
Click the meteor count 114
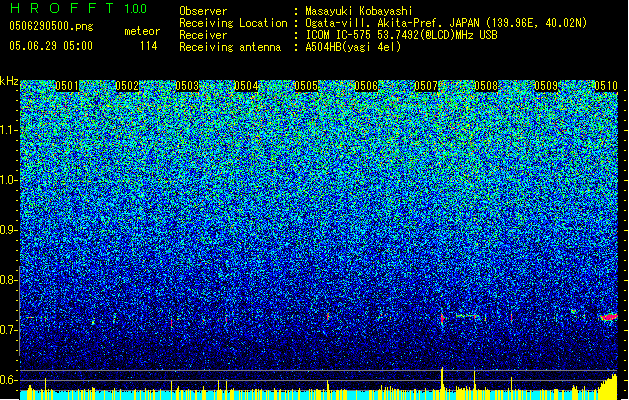148,46
